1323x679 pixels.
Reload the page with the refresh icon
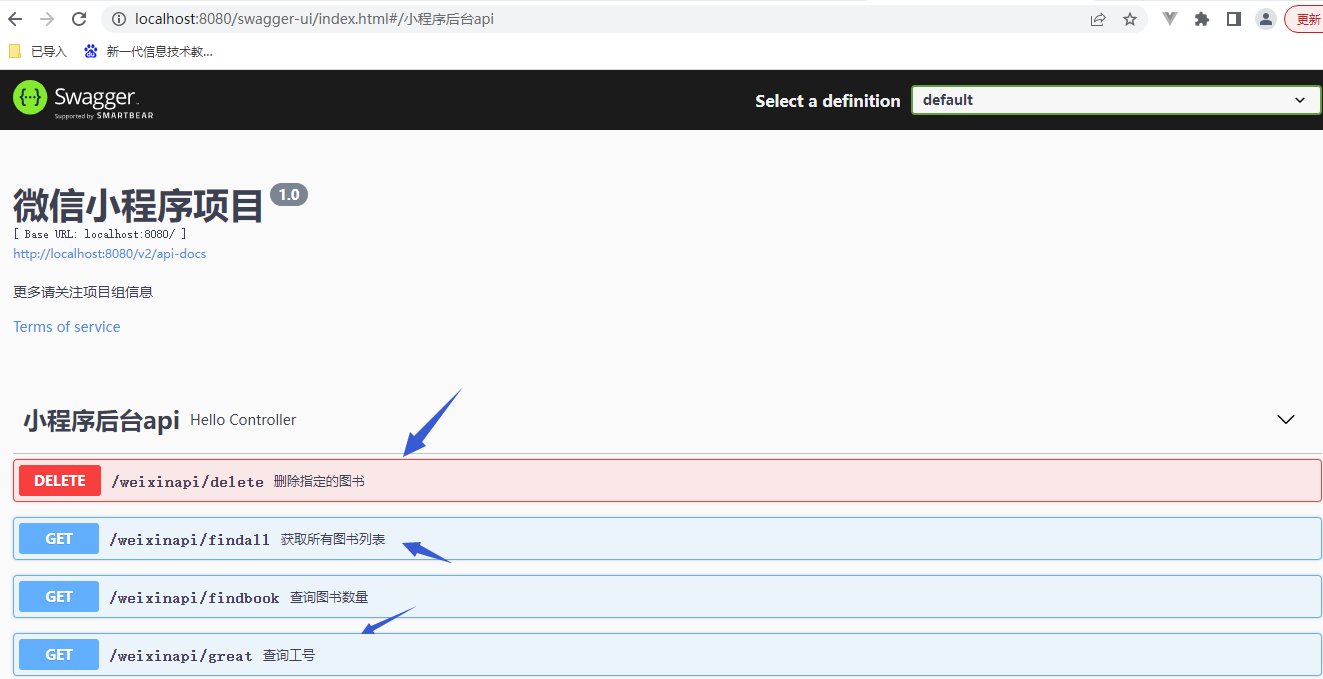point(79,19)
